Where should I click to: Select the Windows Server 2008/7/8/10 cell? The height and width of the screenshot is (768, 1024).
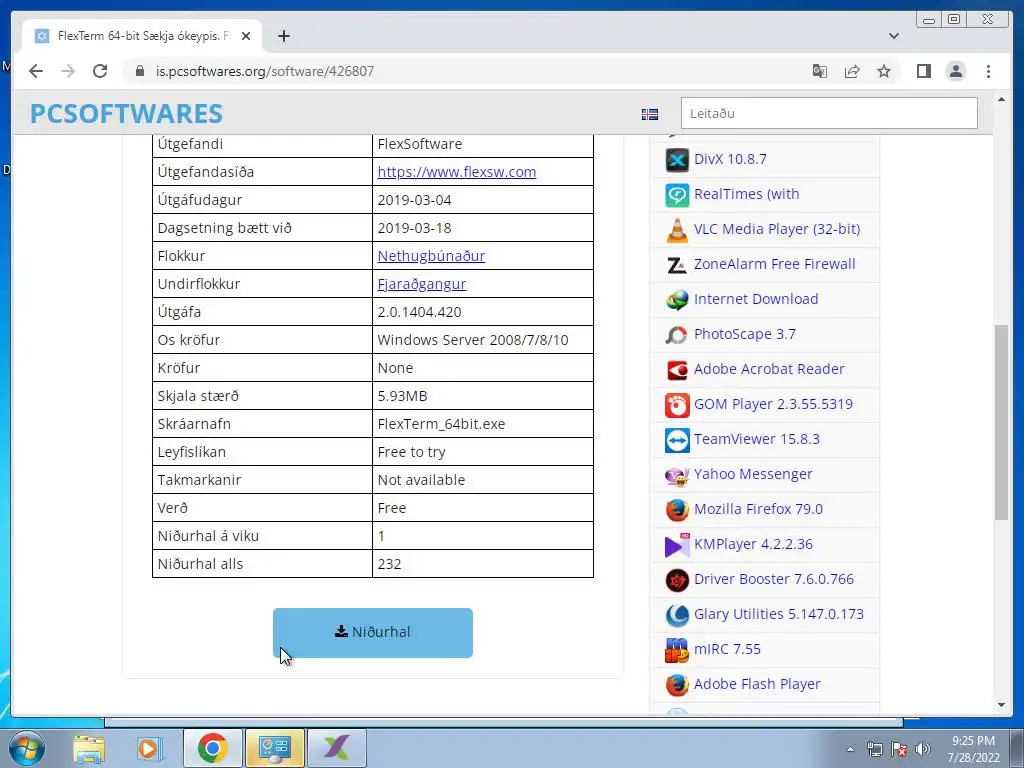tap(483, 340)
